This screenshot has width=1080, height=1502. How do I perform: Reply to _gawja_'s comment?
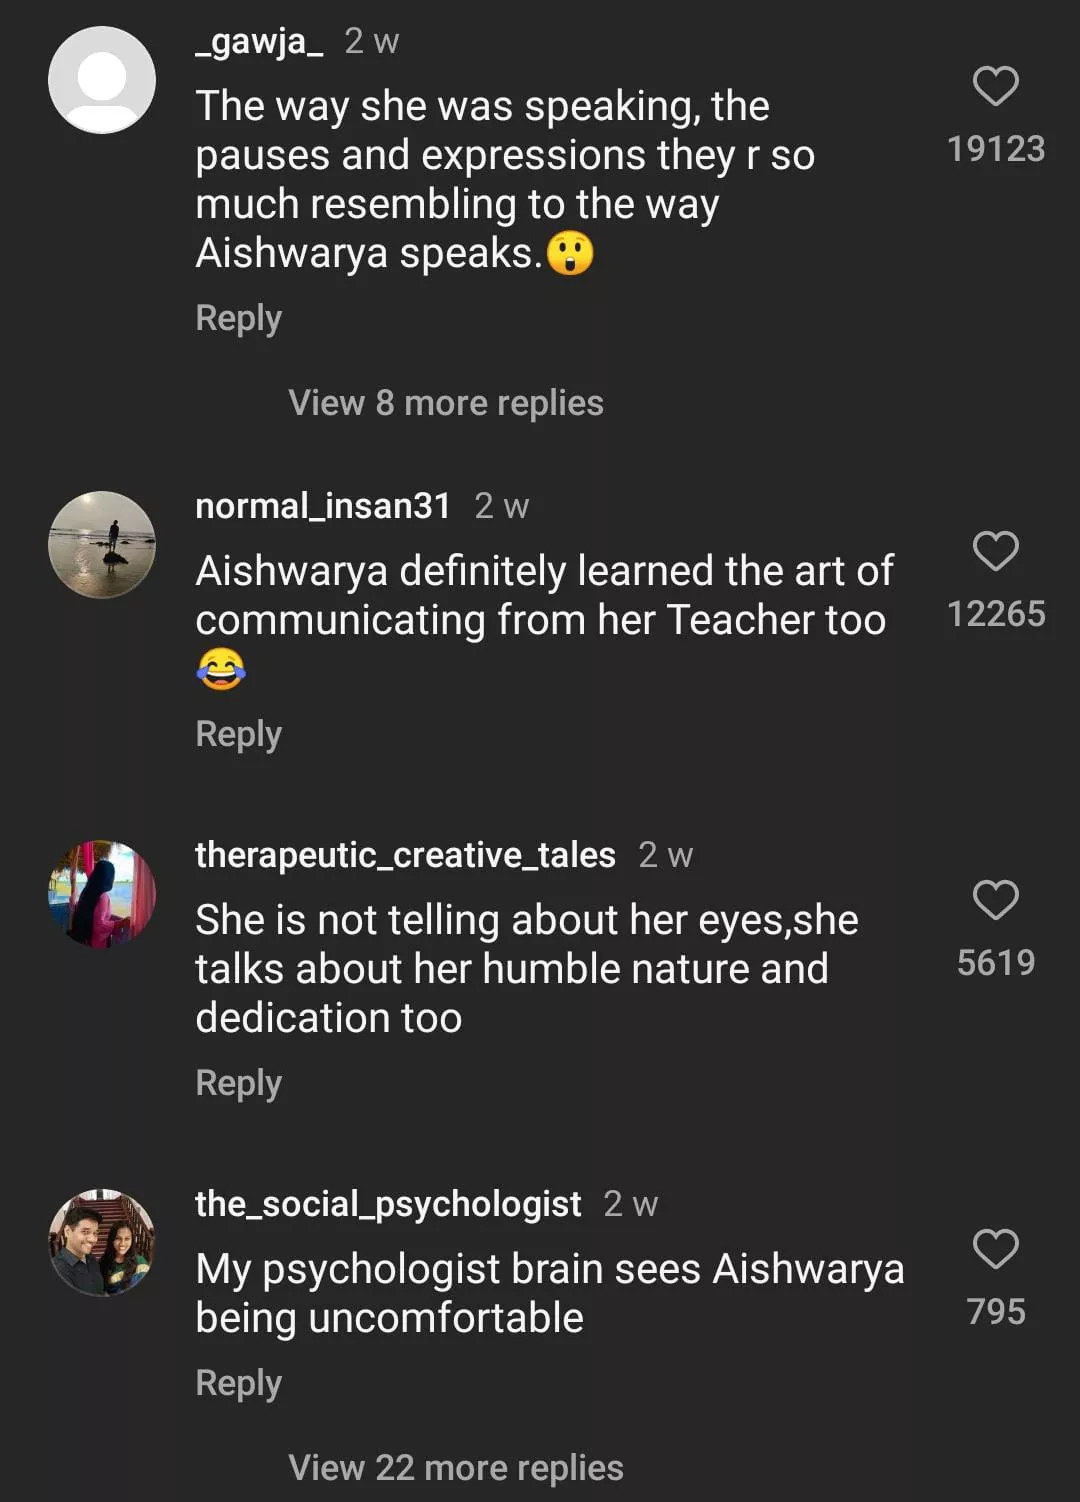238,318
